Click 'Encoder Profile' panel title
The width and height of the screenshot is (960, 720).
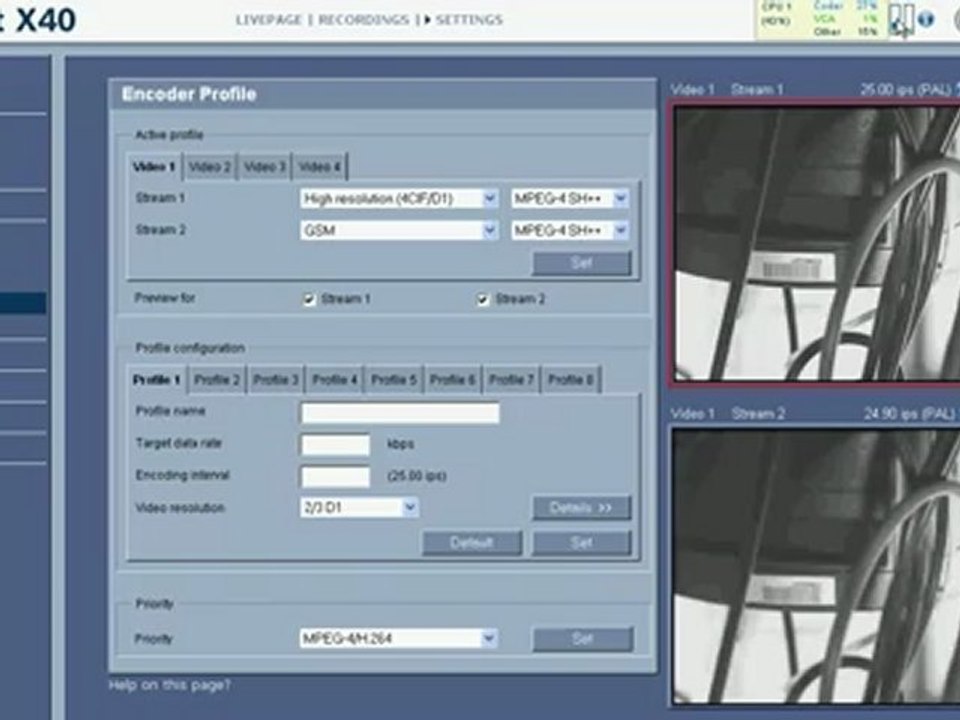(189, 94)
